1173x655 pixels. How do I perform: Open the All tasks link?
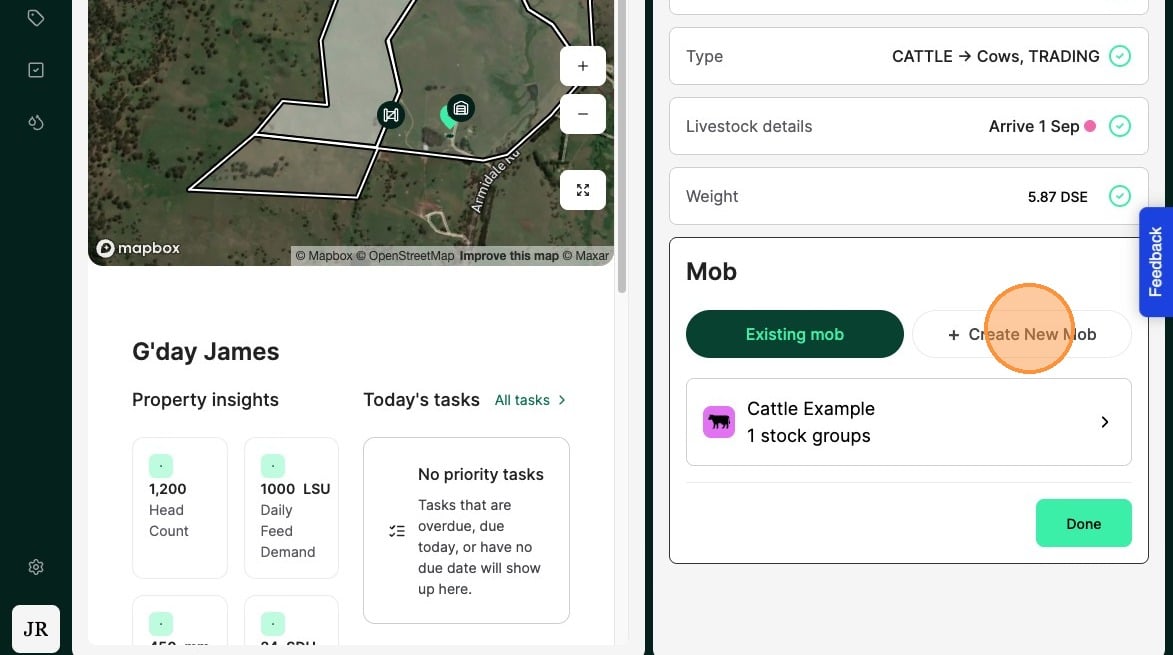pyautogui.click(x=530, y=400)
